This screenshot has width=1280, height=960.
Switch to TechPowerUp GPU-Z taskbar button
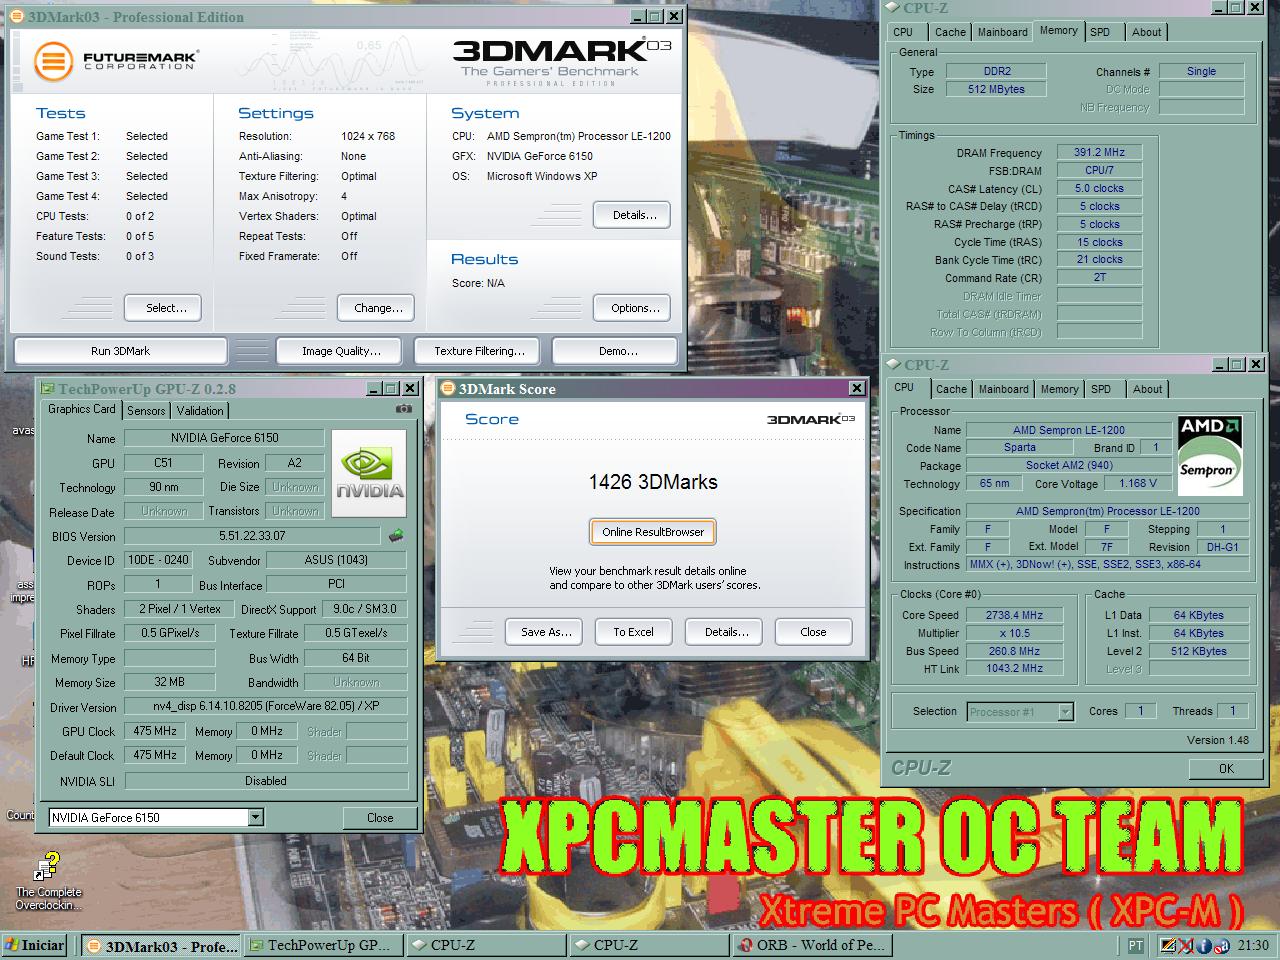(x=324, y=945)
